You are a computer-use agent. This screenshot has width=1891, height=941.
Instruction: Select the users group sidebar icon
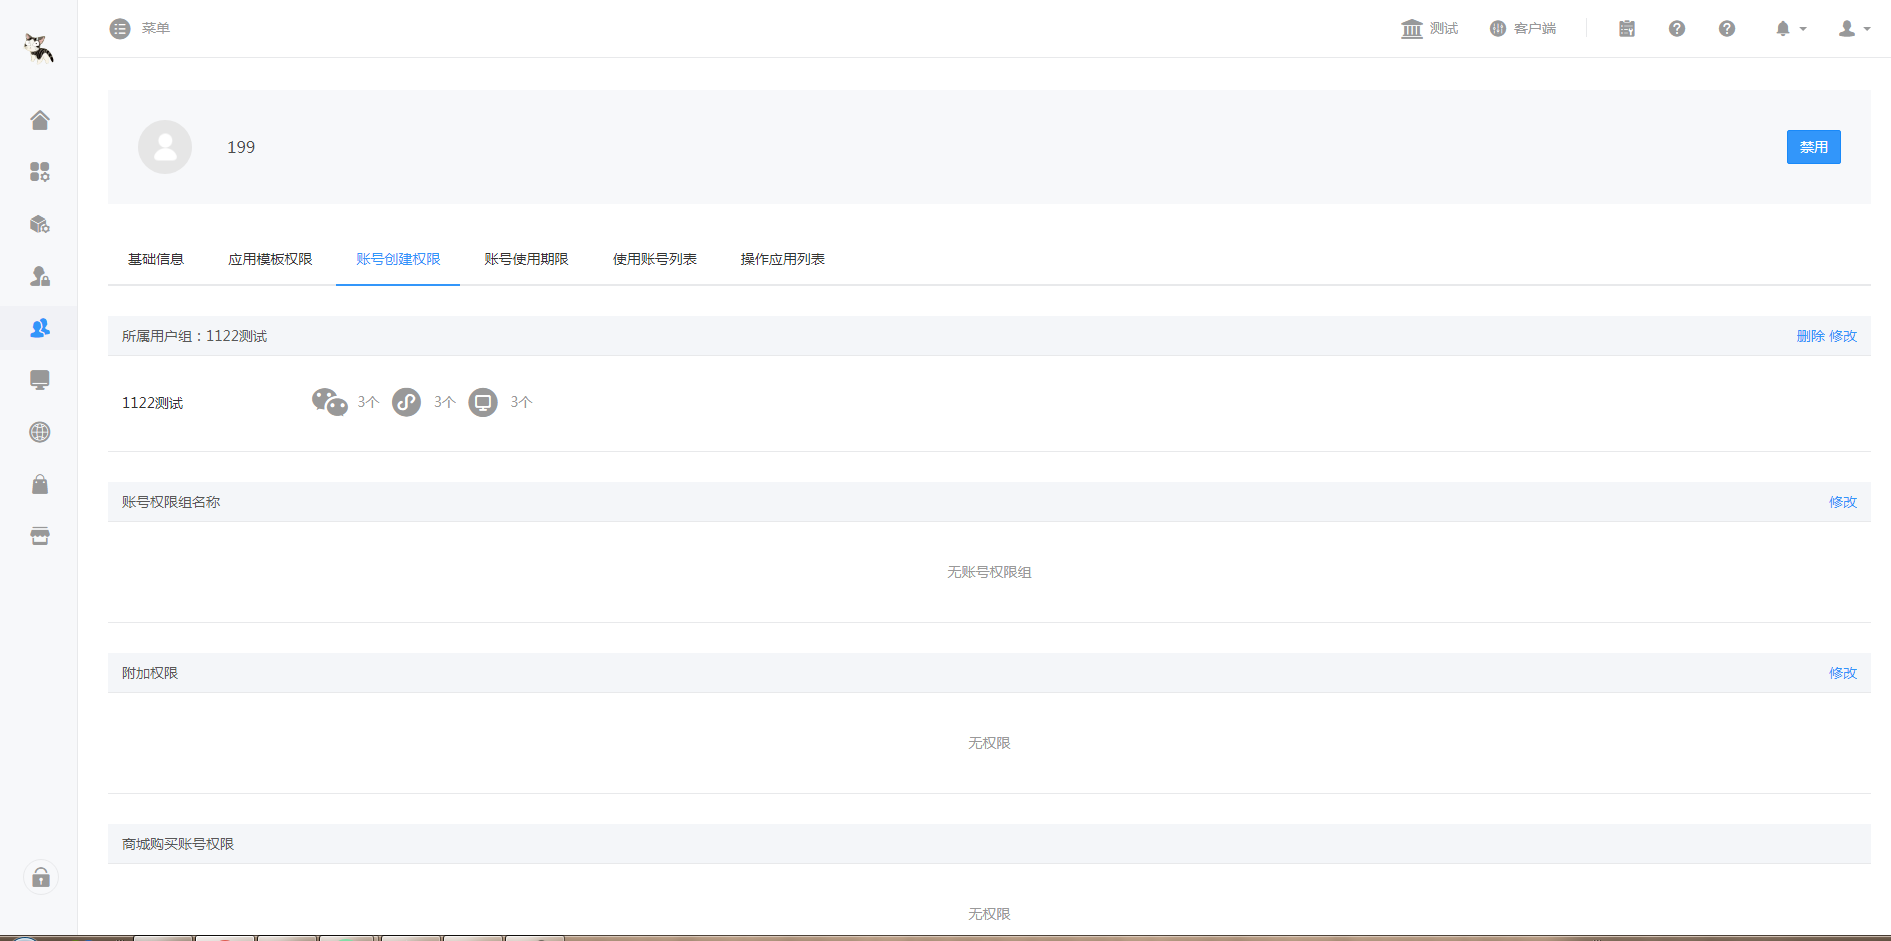click(x=40, y=328)
